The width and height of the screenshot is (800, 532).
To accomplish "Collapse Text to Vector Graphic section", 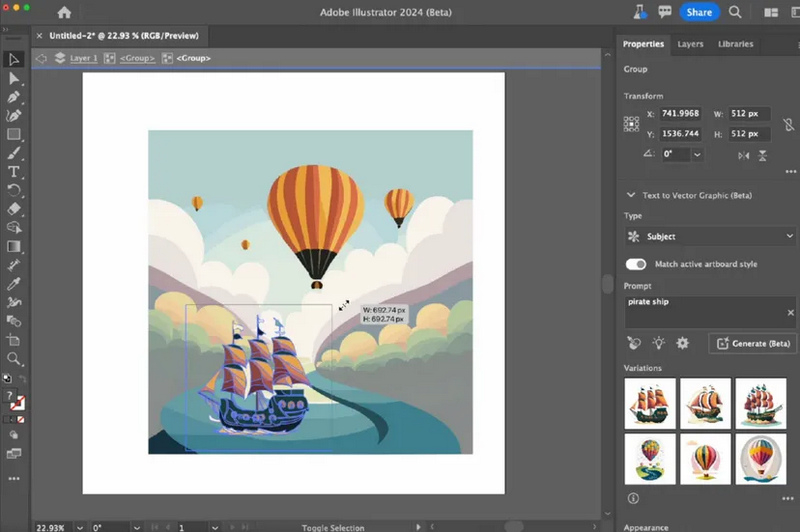I will (630, 195).
